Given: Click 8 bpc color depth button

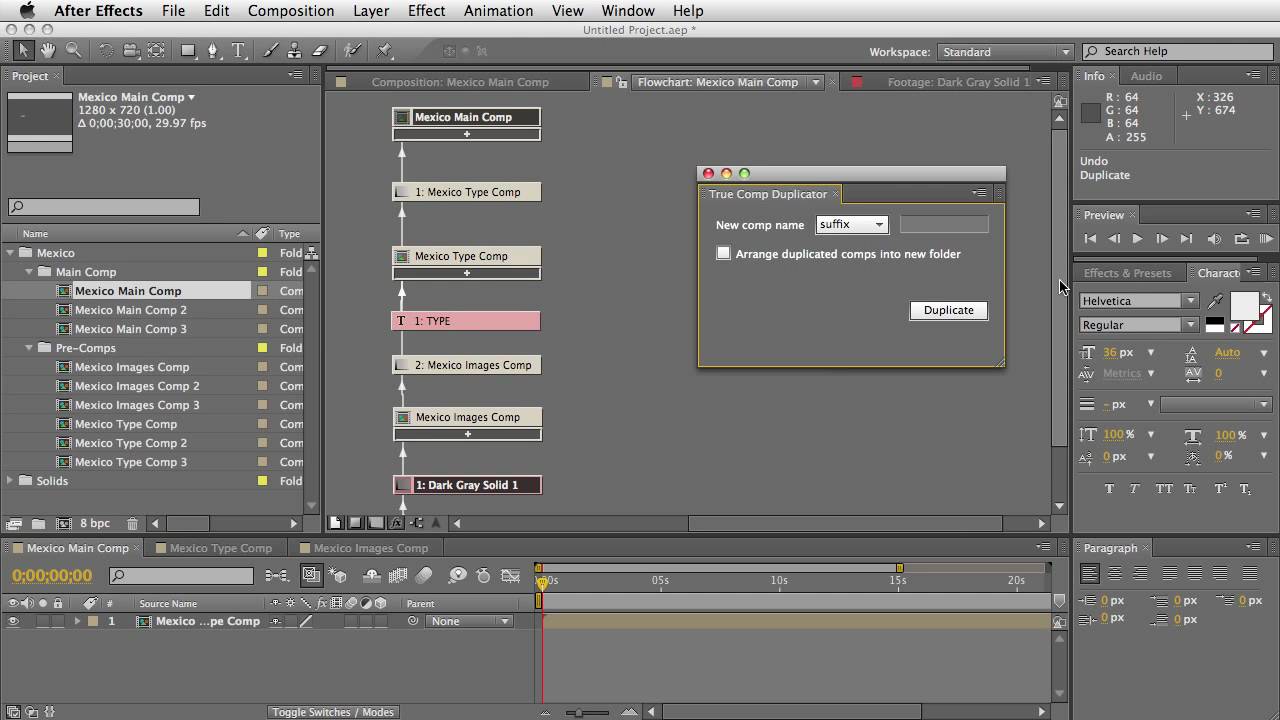Looking at the screenshot, I should point(95,523).
